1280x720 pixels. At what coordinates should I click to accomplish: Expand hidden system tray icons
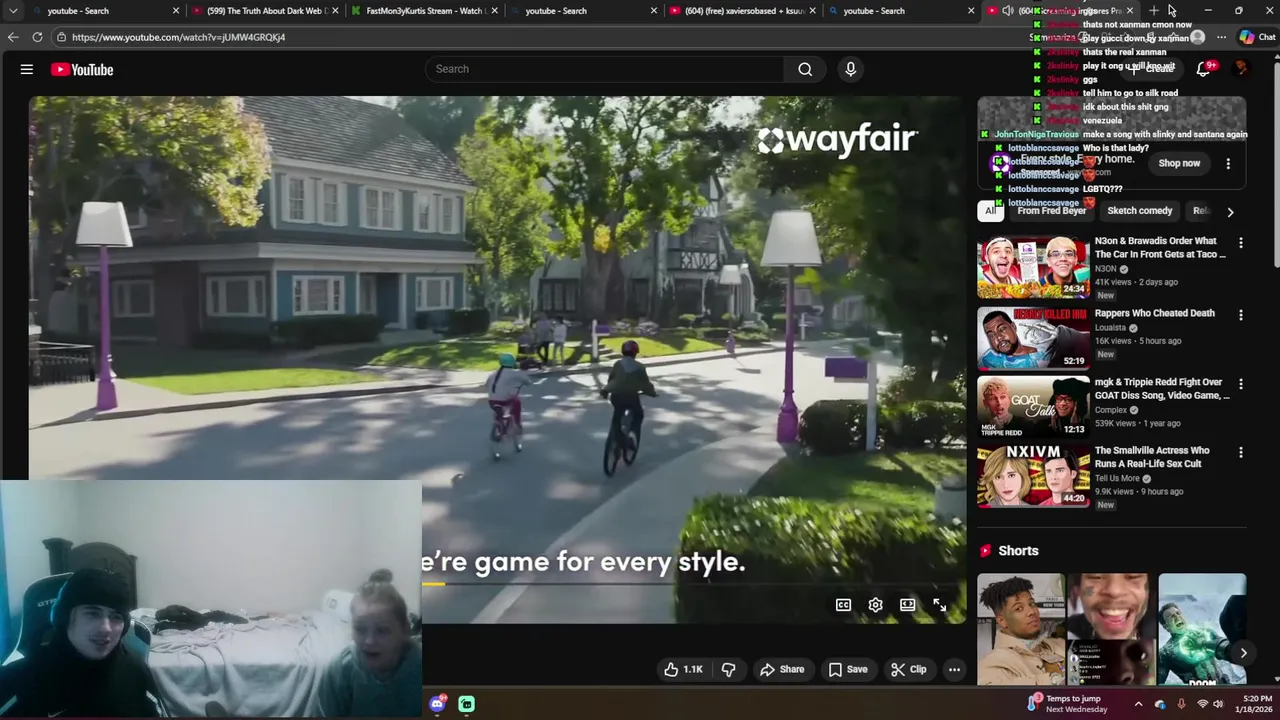(x=1138, y=704)
